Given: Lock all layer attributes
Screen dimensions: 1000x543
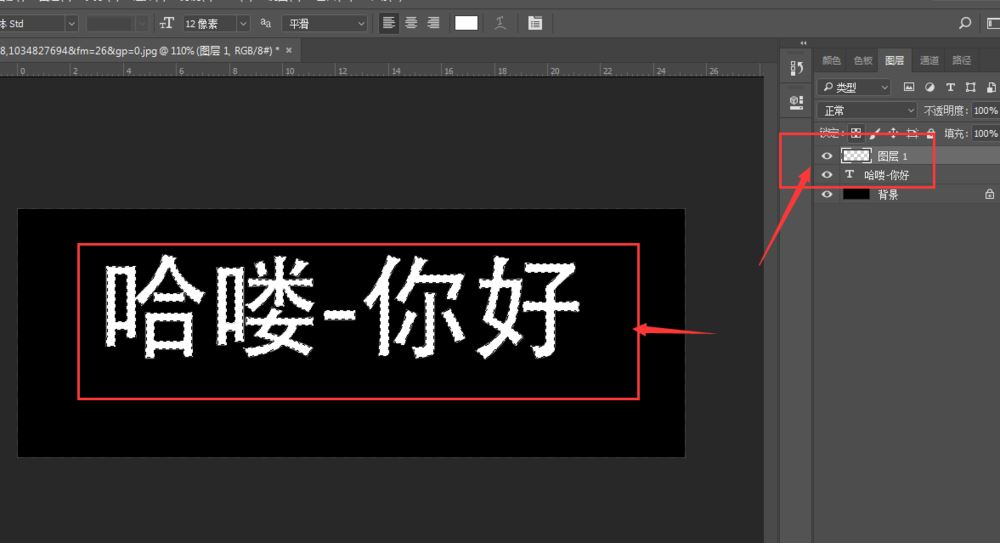Looking at the screenshot, I should coord(931,133).
